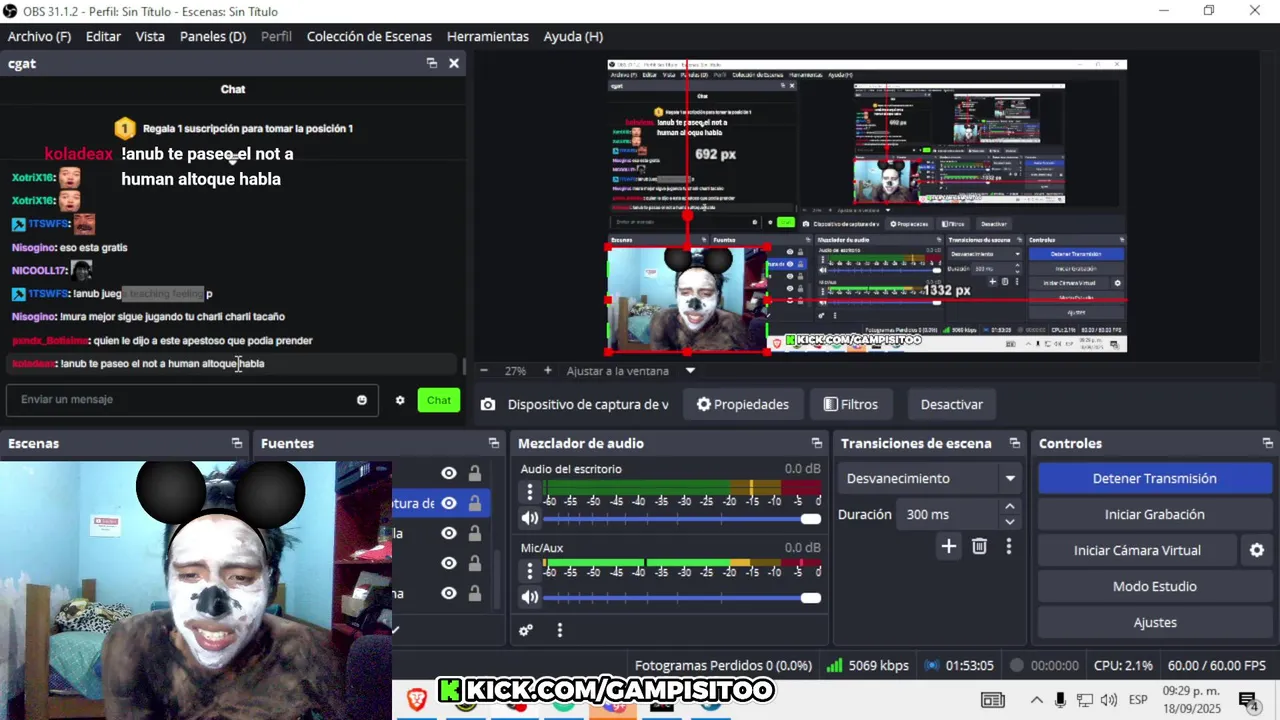The image size is (1280, 720).
Task: Open Windows notification center
Action: pyautogui.click(x=1248, y=700)
